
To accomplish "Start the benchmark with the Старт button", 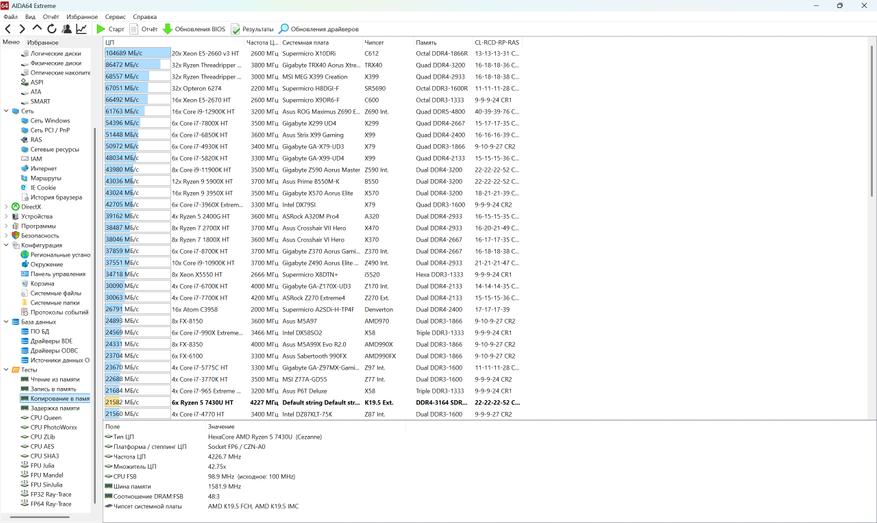I will tap(110, 29).
